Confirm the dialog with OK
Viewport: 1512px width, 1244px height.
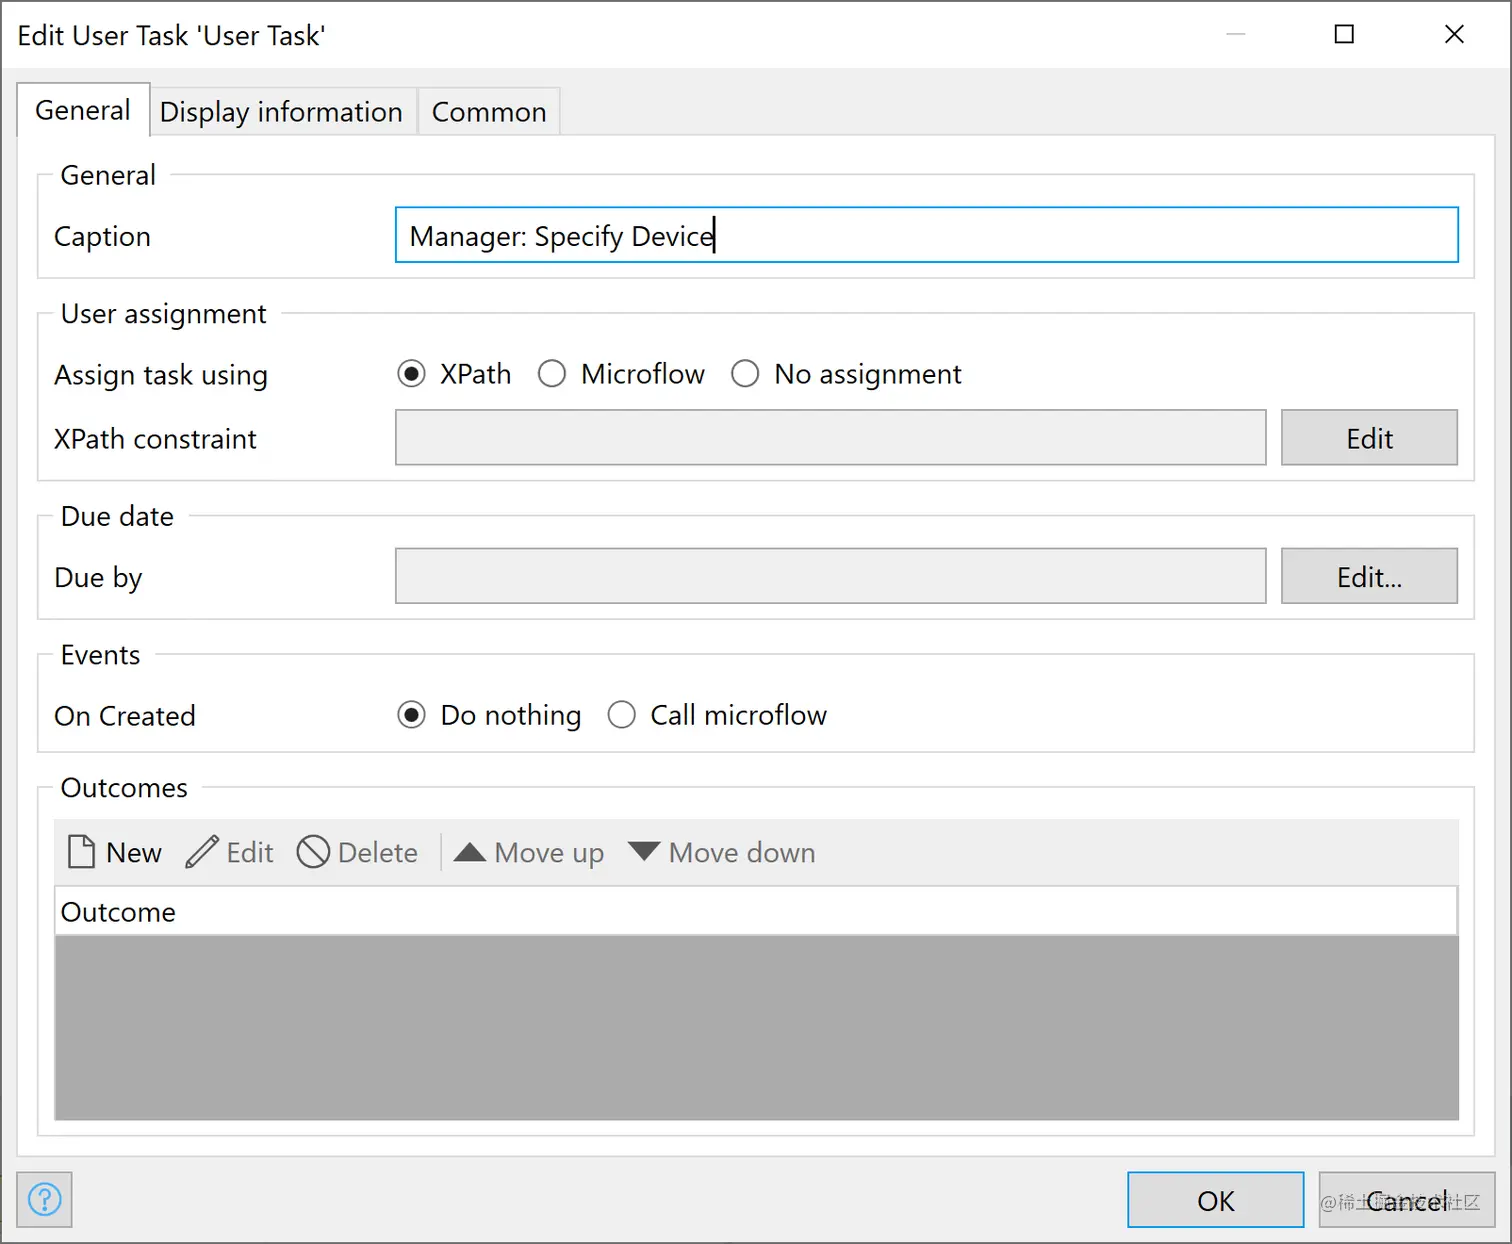tap(1215, 1200)
